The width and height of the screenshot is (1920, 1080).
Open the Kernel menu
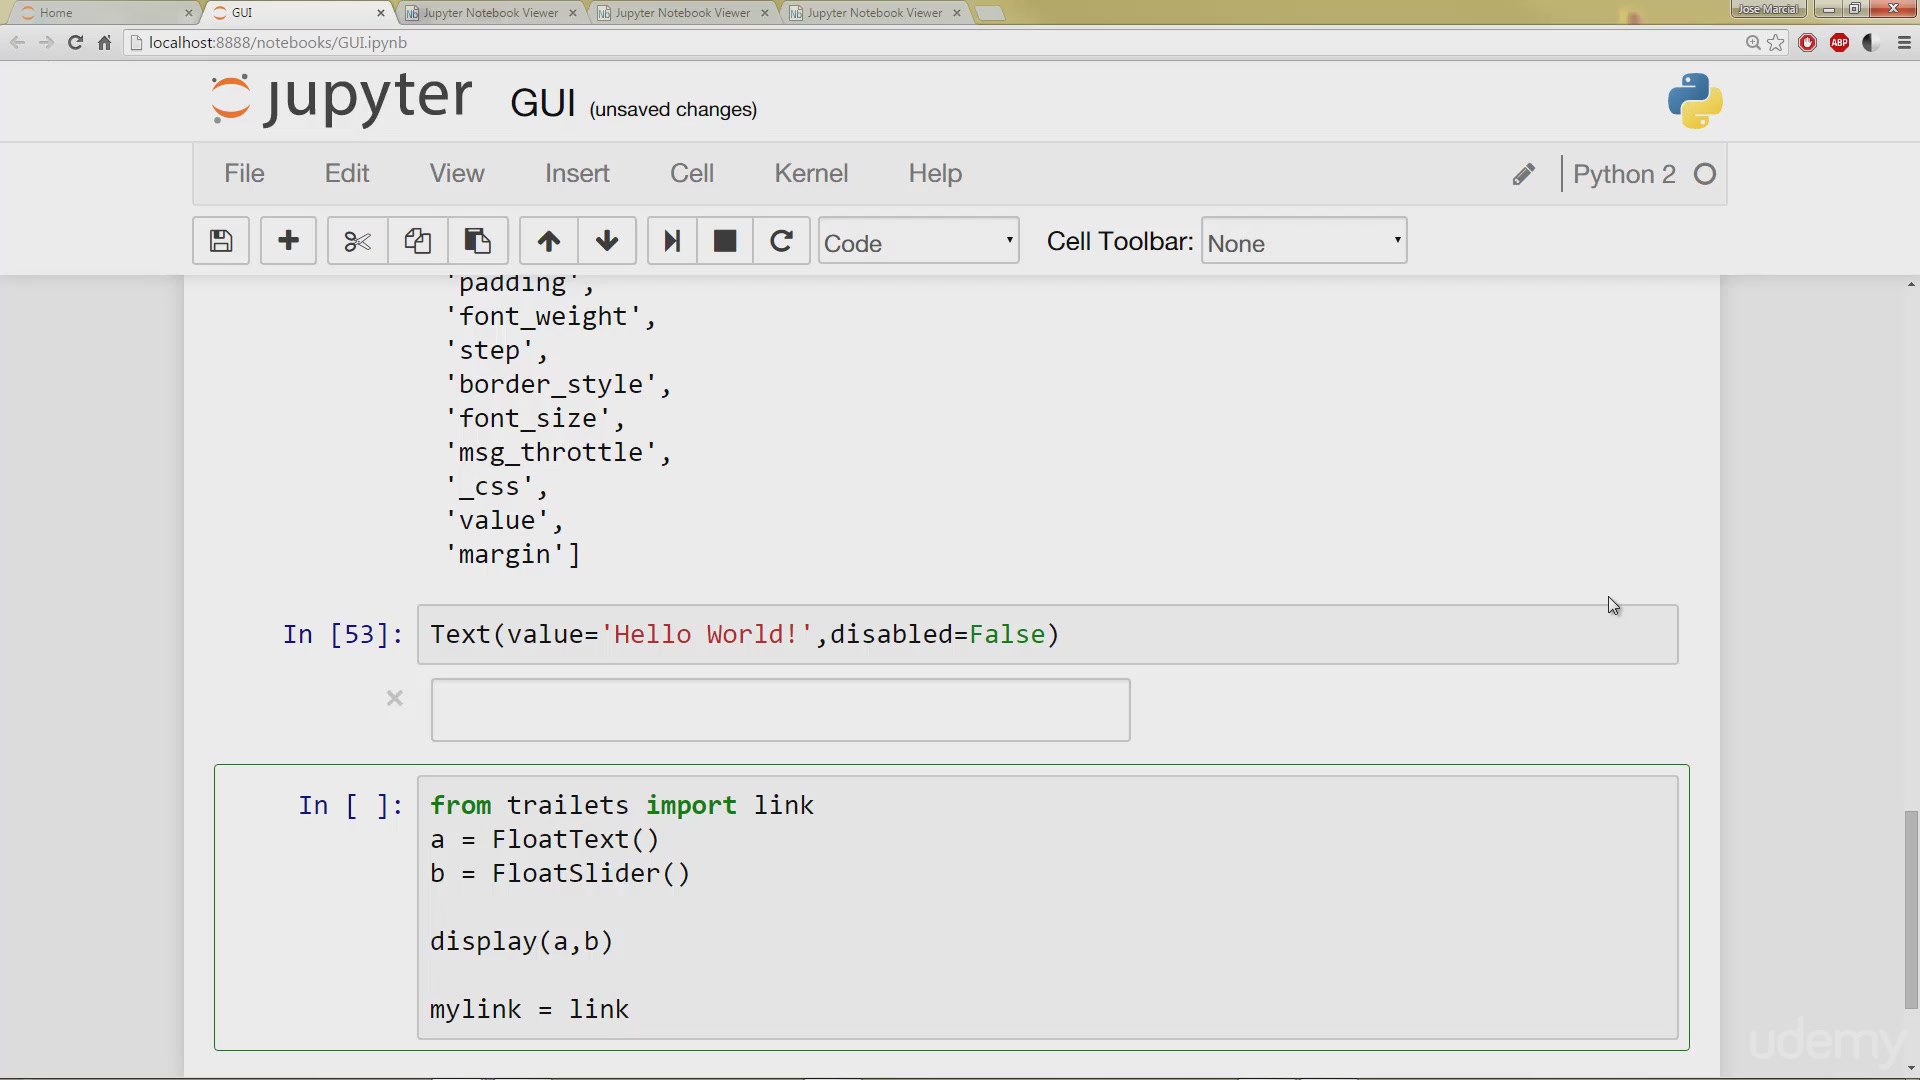811,174
